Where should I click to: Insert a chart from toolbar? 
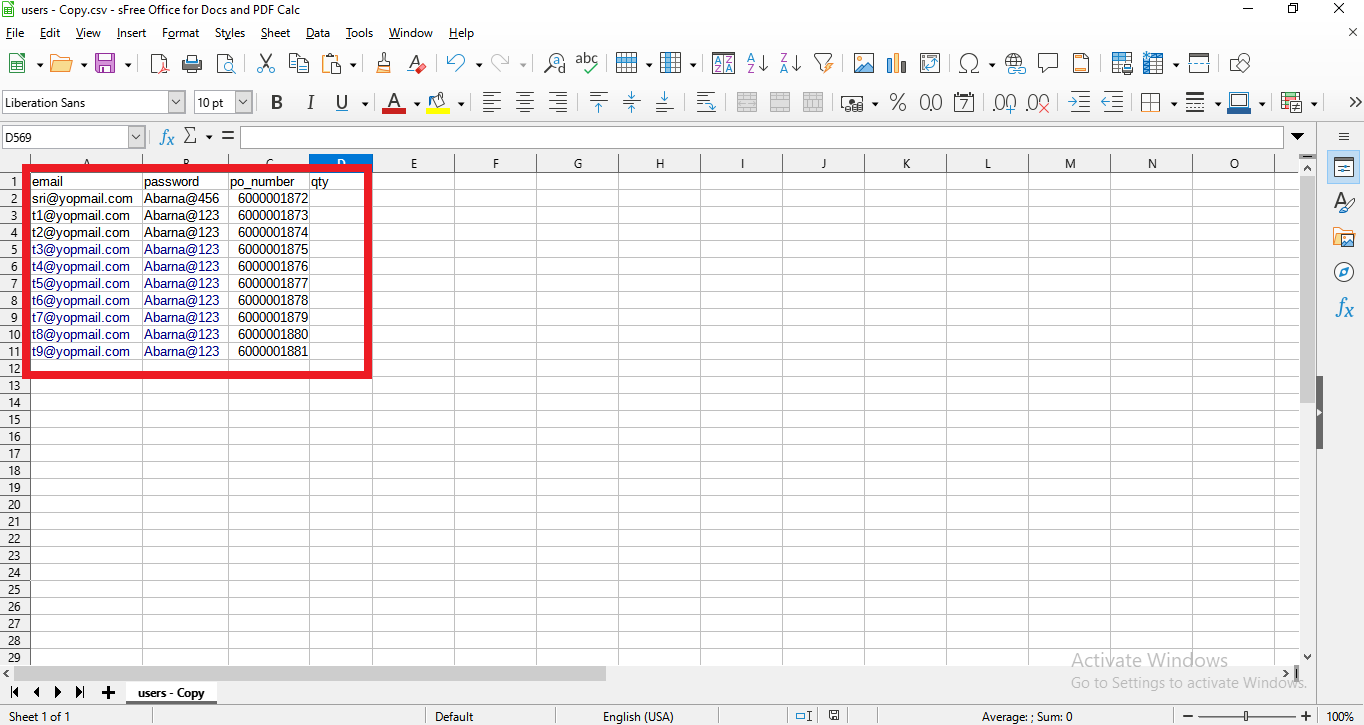(897, 64)
